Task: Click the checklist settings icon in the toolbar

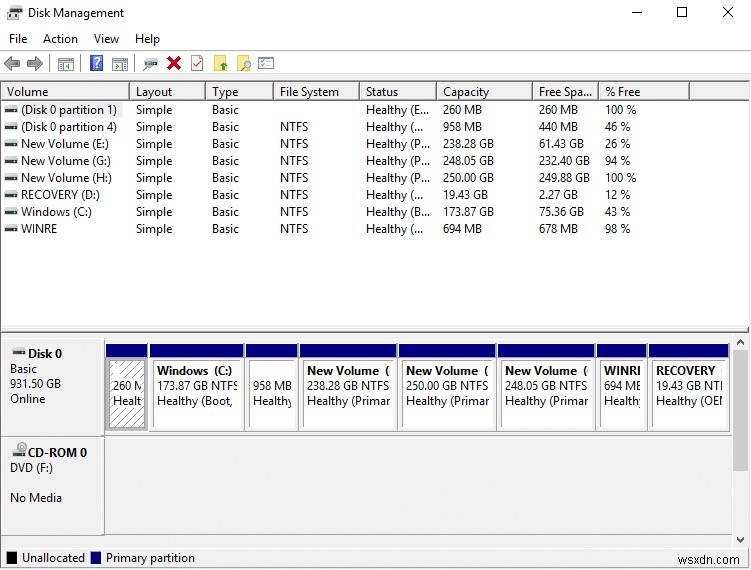Action: pos(266,64)
